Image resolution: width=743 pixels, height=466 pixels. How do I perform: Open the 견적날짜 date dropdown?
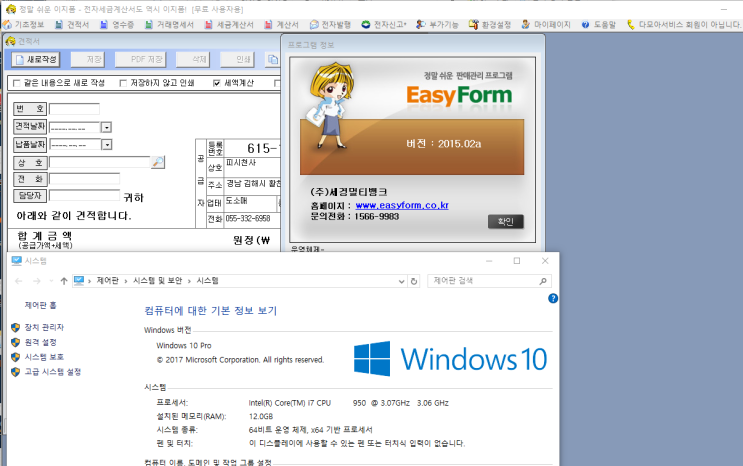(x=107, y=127)
